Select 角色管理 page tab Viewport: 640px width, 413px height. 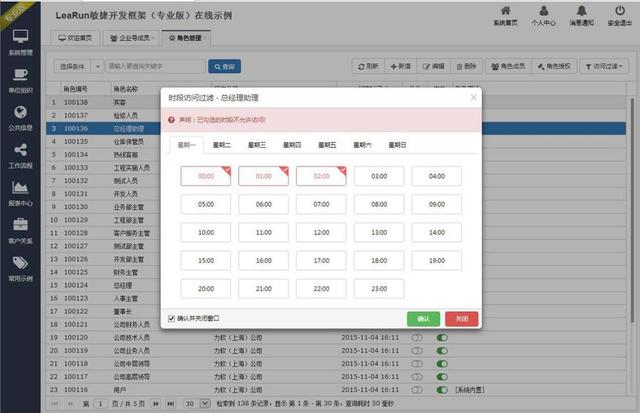[x=187, y=38]
